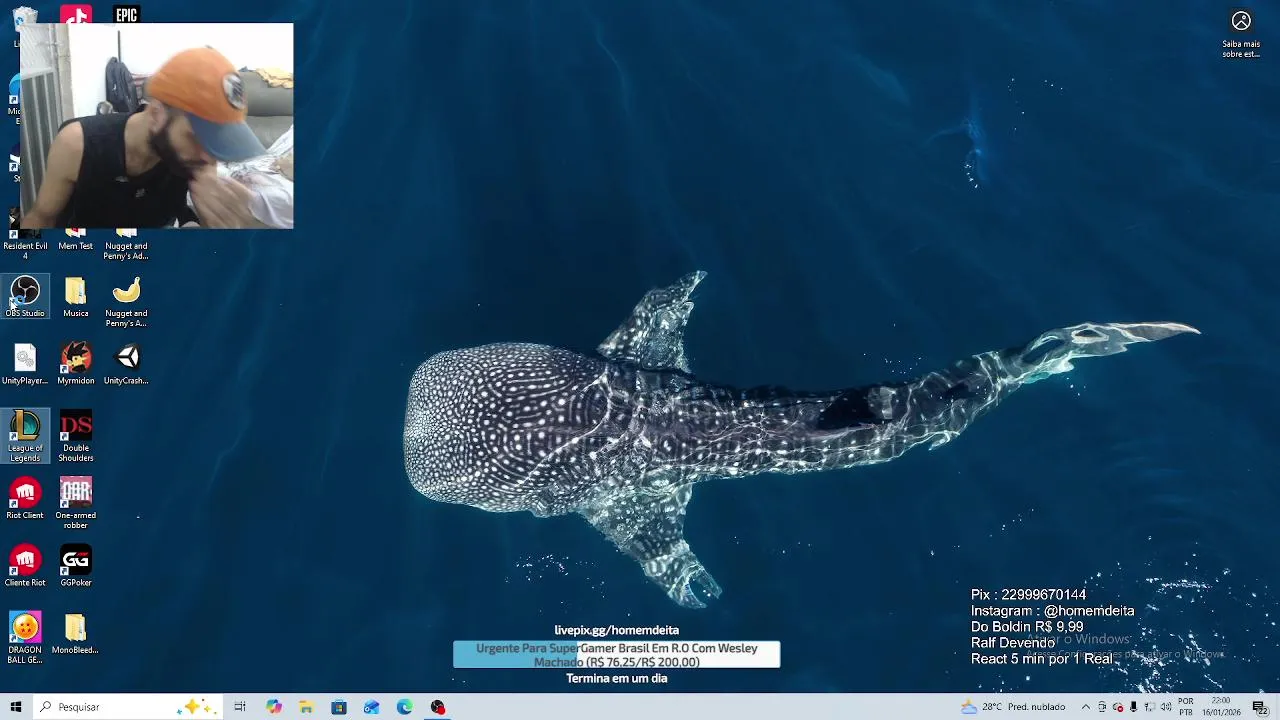Open the clock and date 22:00
The image size is (1280, 720).
1221,707
